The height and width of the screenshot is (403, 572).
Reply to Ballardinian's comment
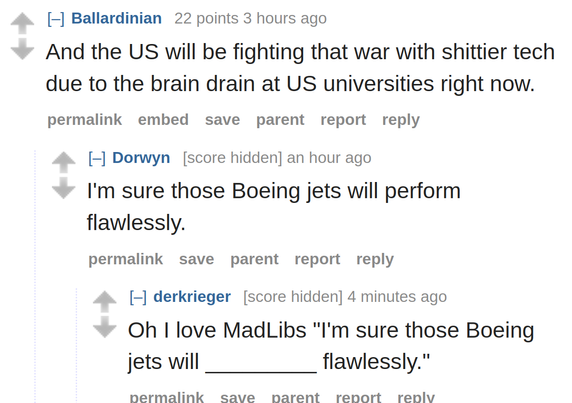click(x=401, y=120)
